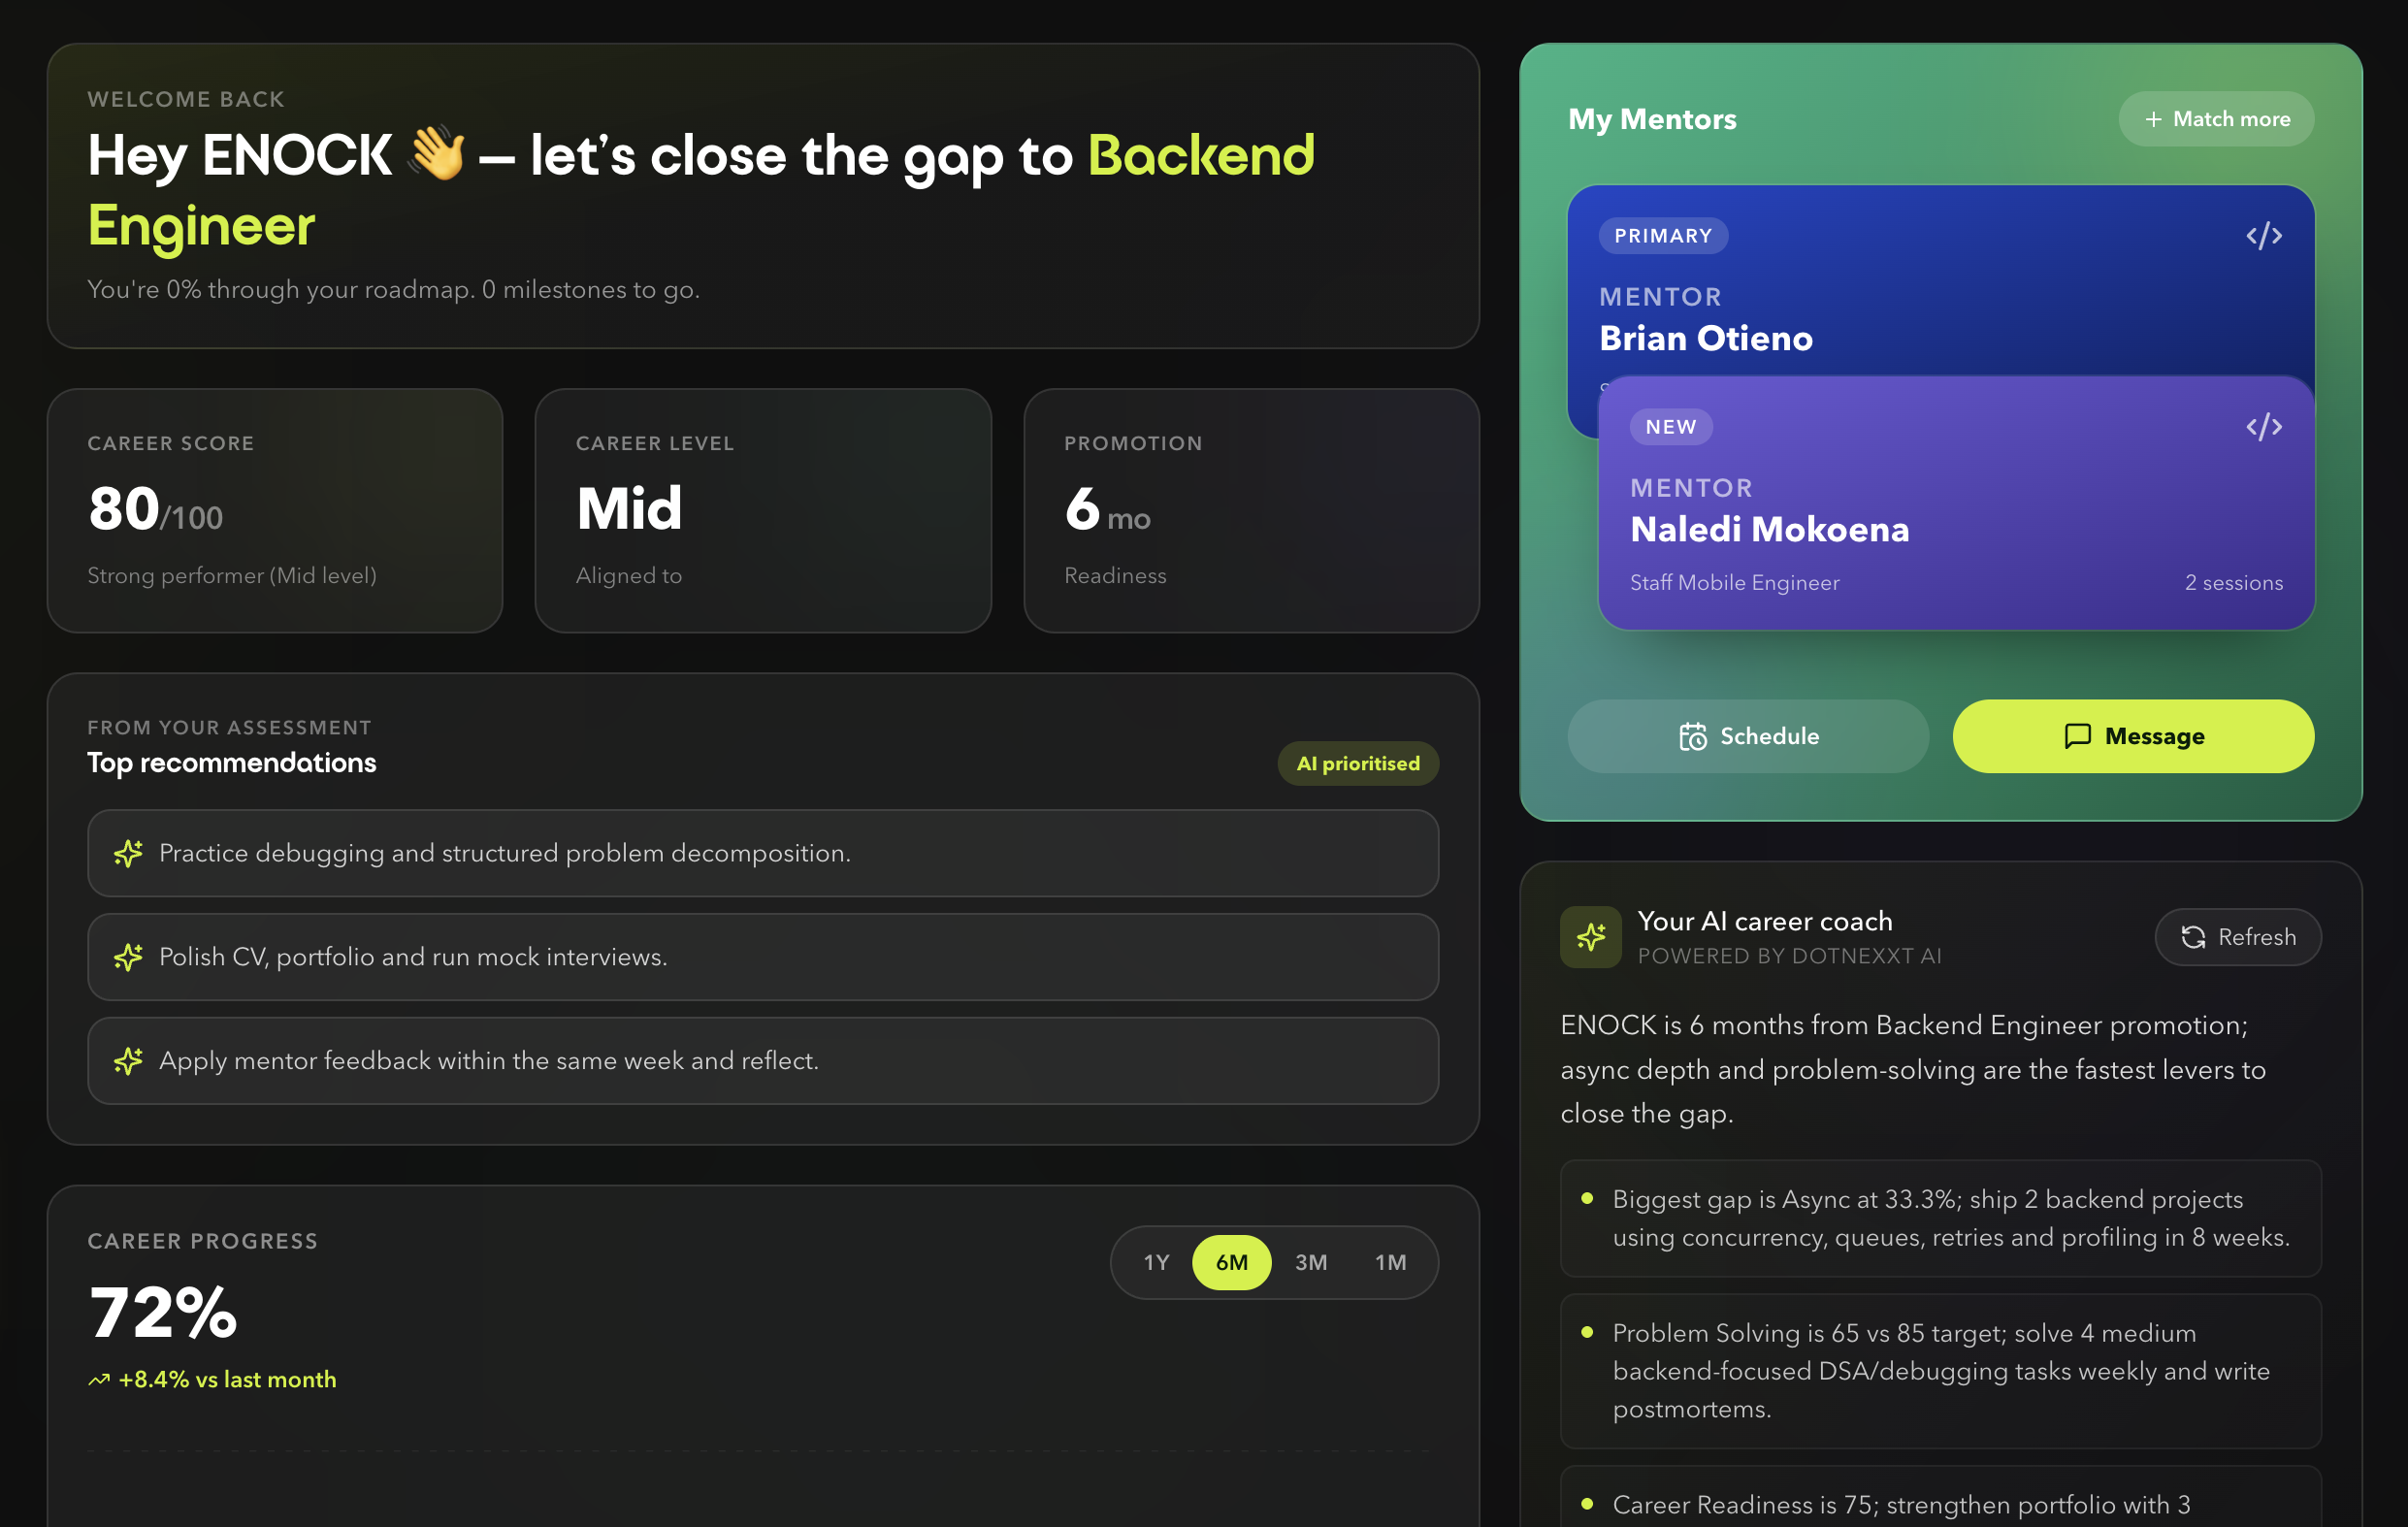Click the sparkle icon beside AI career coach
This screenshot has width=2408, height=1527.
1590,937
